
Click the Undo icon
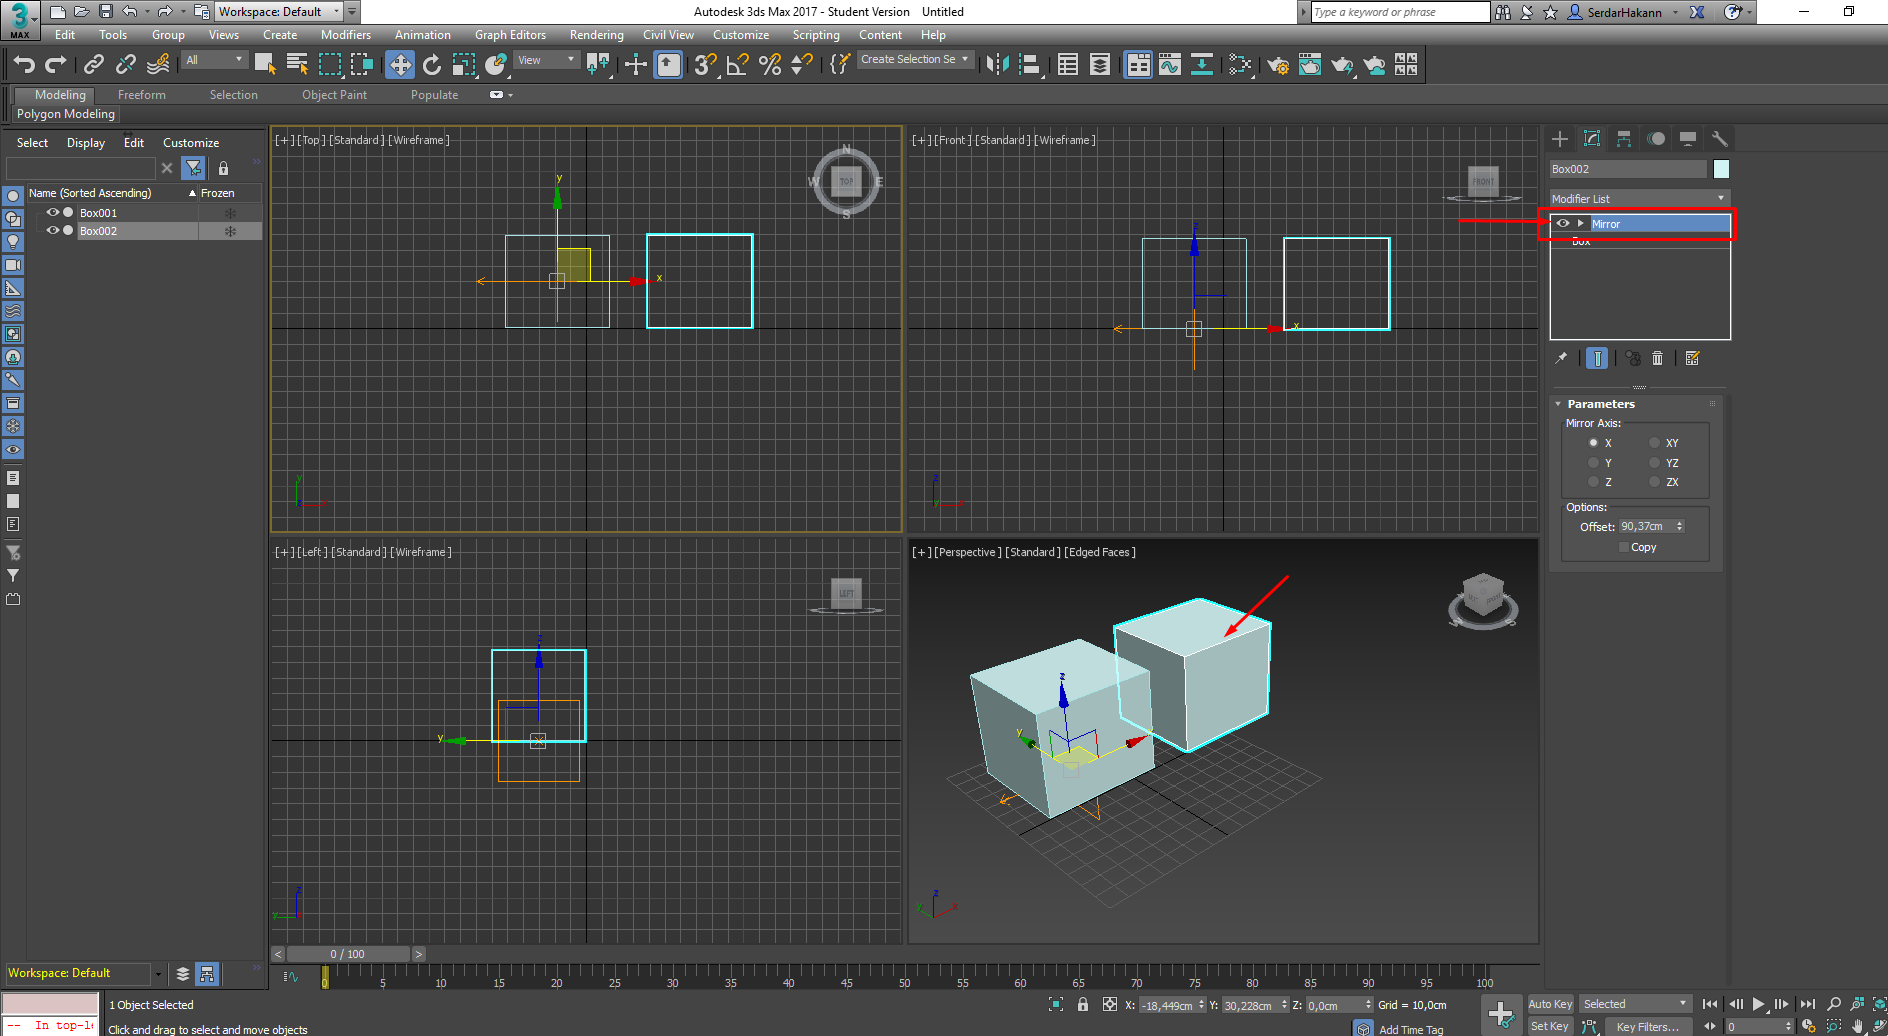(x=24, y=64)
